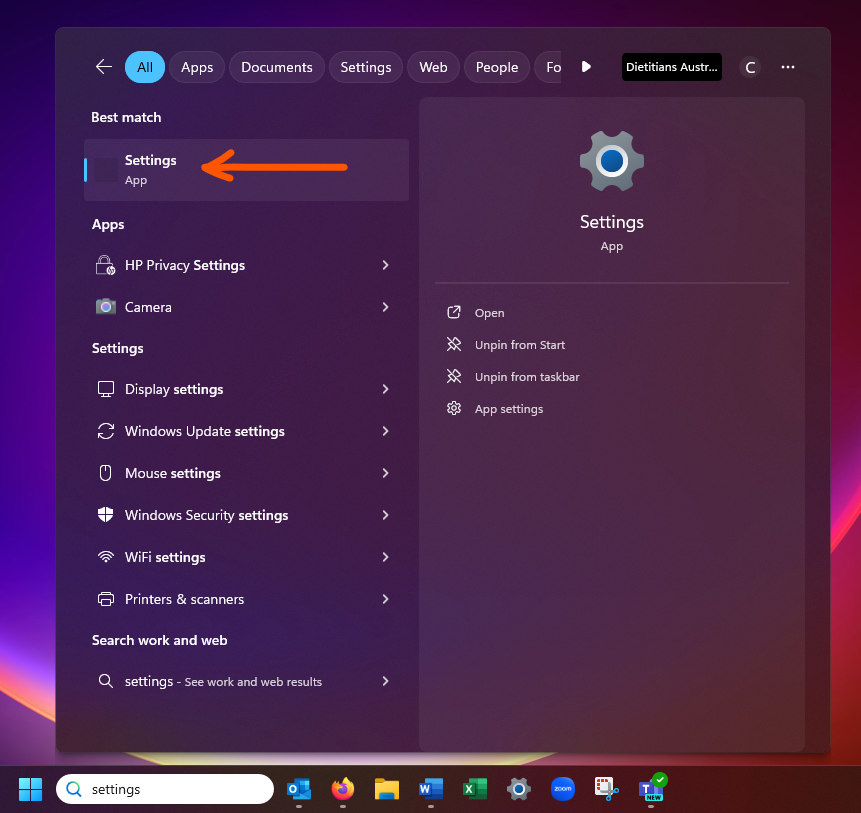Viewport: 861px width, 813px height.
Task: Select the Settings best match result
Action: coord(246,170)
